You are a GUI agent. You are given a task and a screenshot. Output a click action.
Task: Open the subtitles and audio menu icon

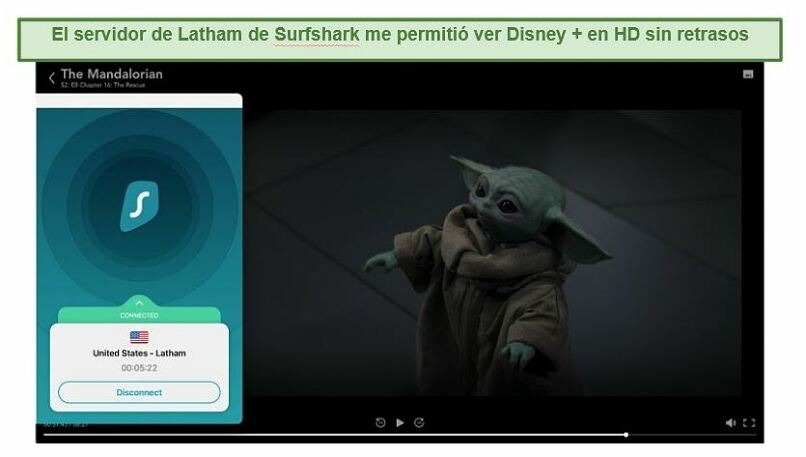748,74
